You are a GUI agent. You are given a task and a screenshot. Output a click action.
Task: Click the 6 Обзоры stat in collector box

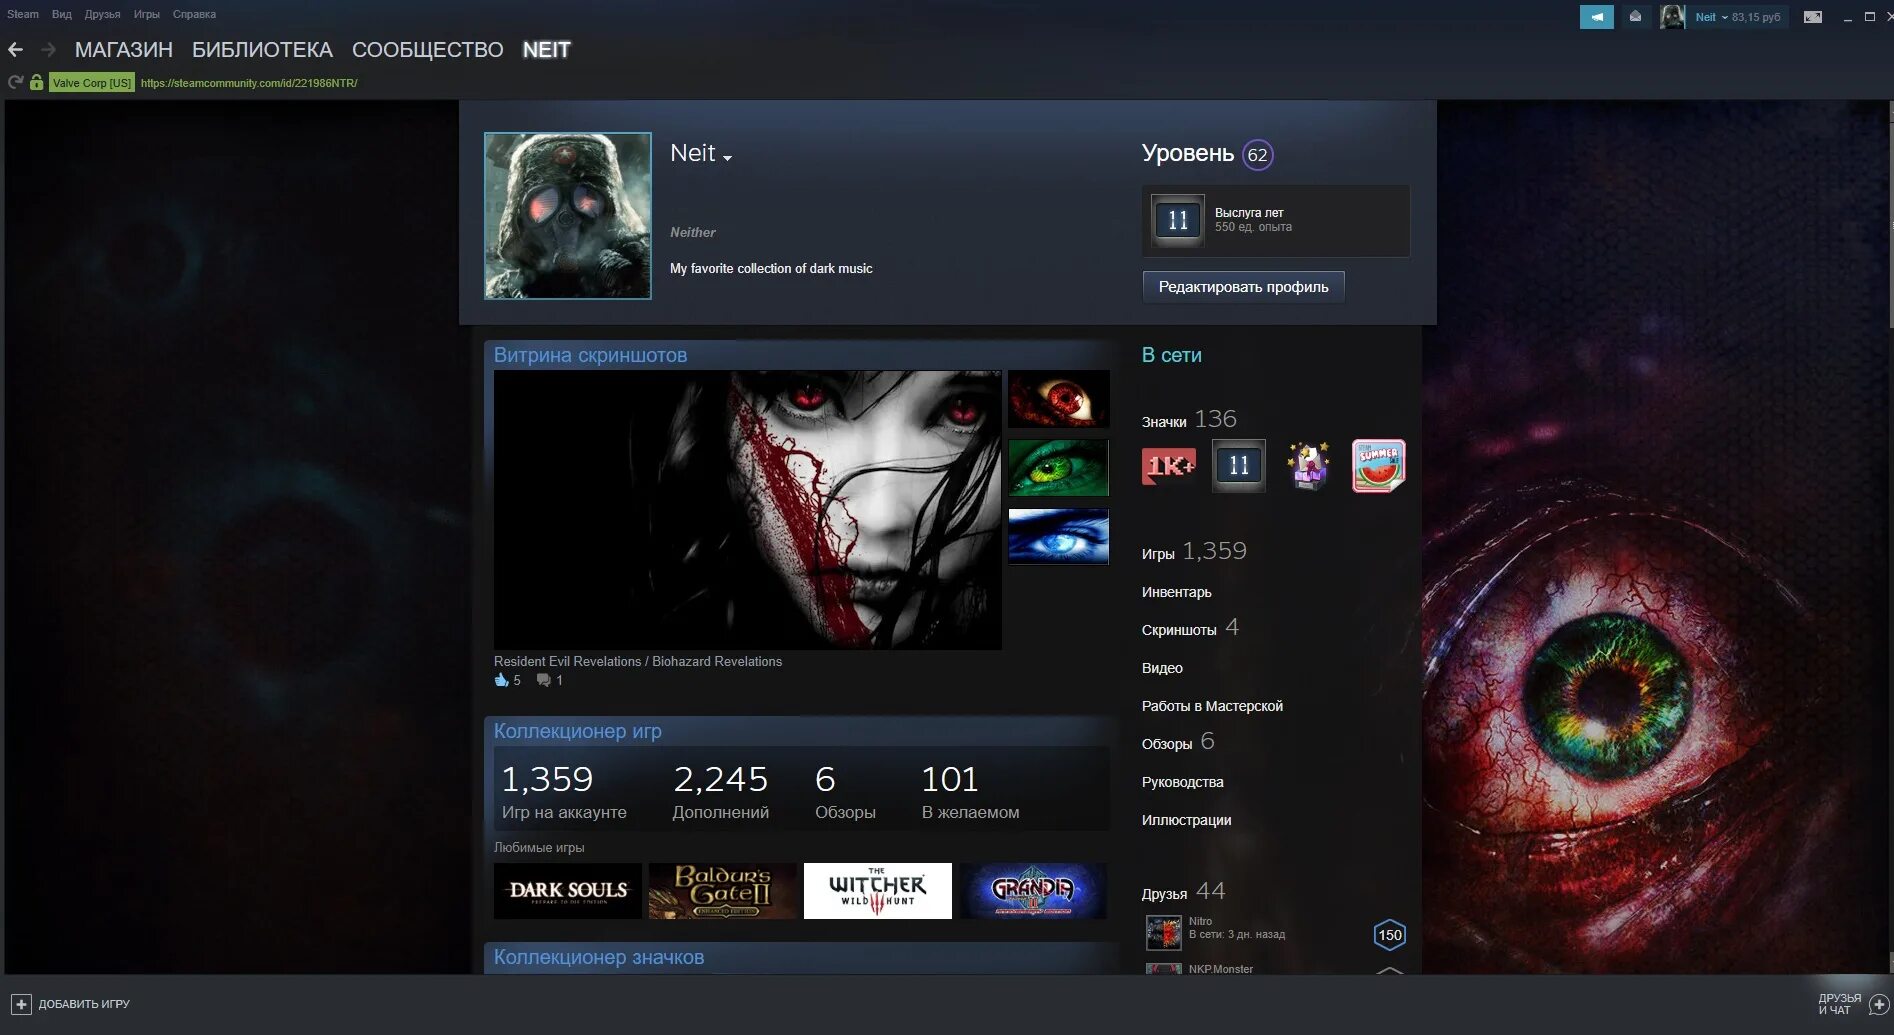(845, 791)
